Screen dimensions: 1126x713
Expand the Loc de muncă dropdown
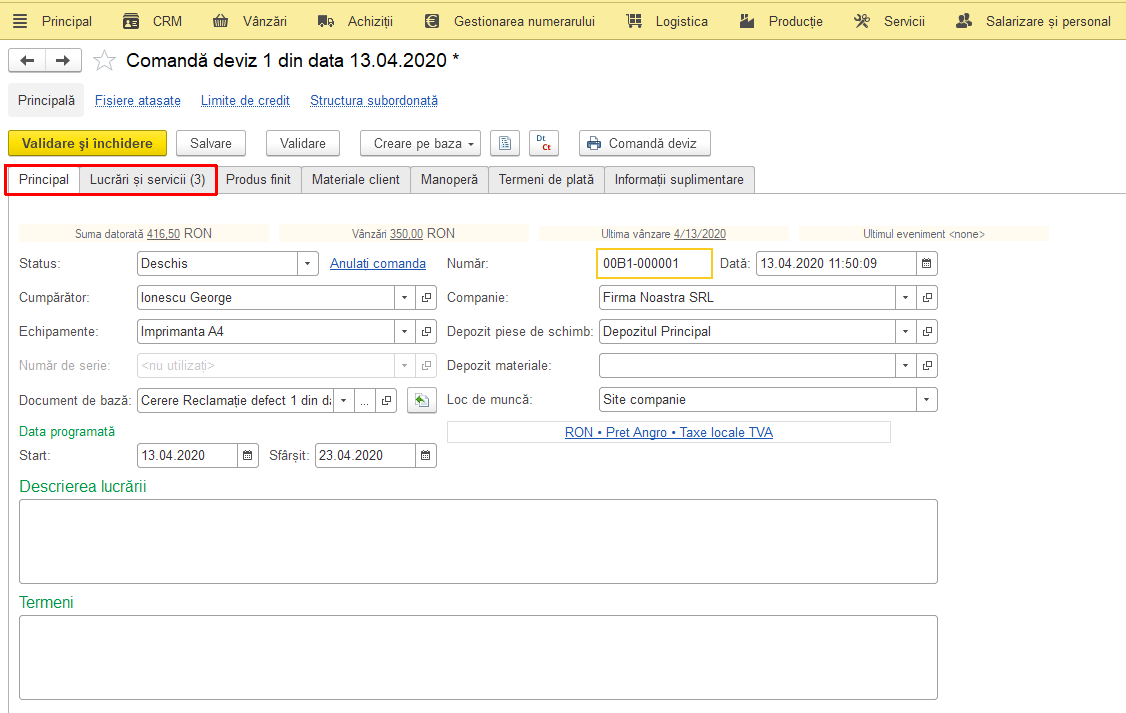click(x=926, y=399)
